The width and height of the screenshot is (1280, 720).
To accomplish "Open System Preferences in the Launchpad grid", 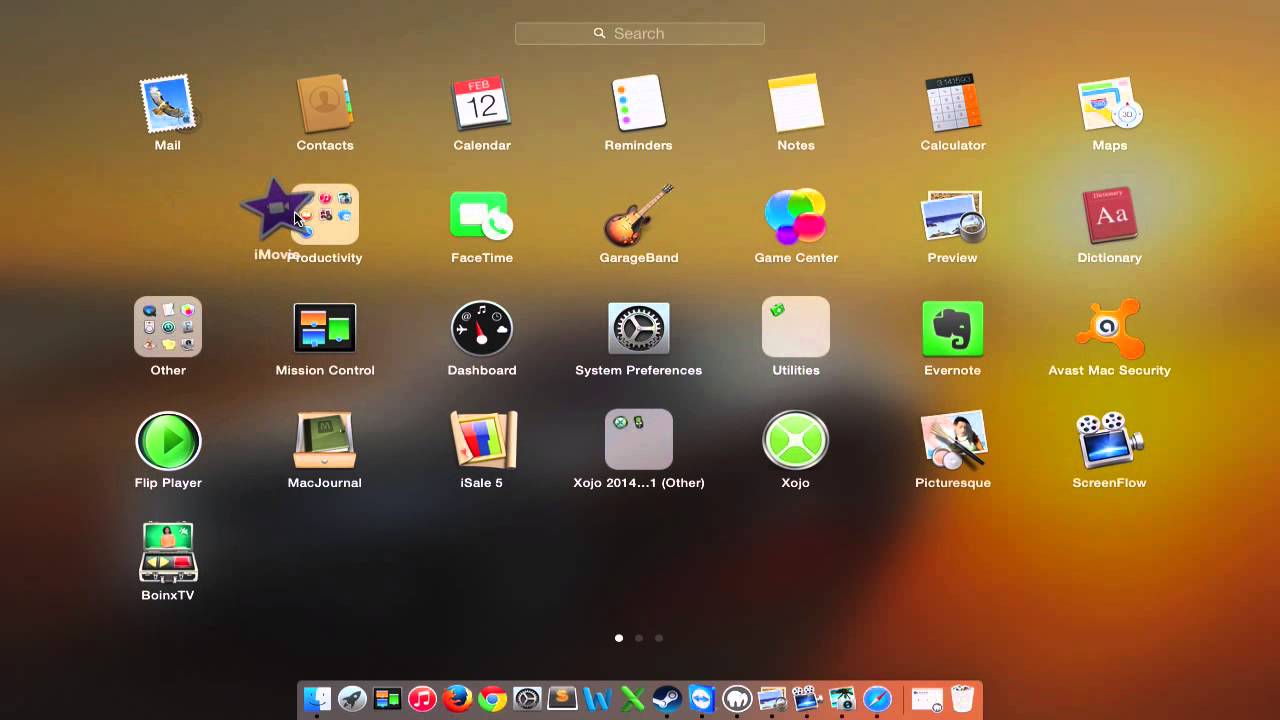I will pos(639,328).
